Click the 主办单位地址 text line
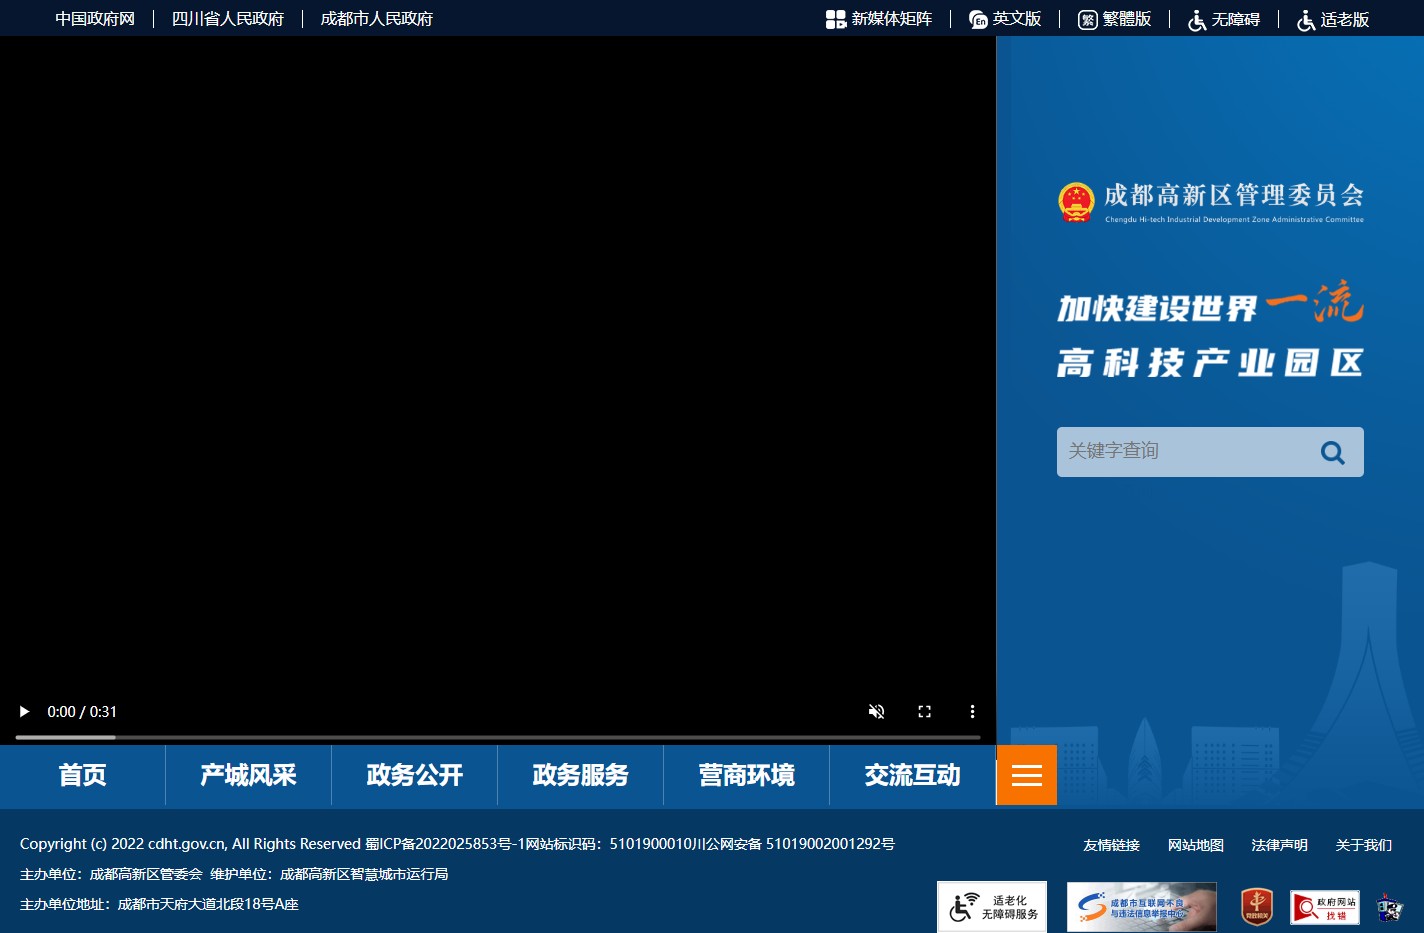Image resolution: width=1424 pixels, height=933 pixels. [x=159, y=904]
